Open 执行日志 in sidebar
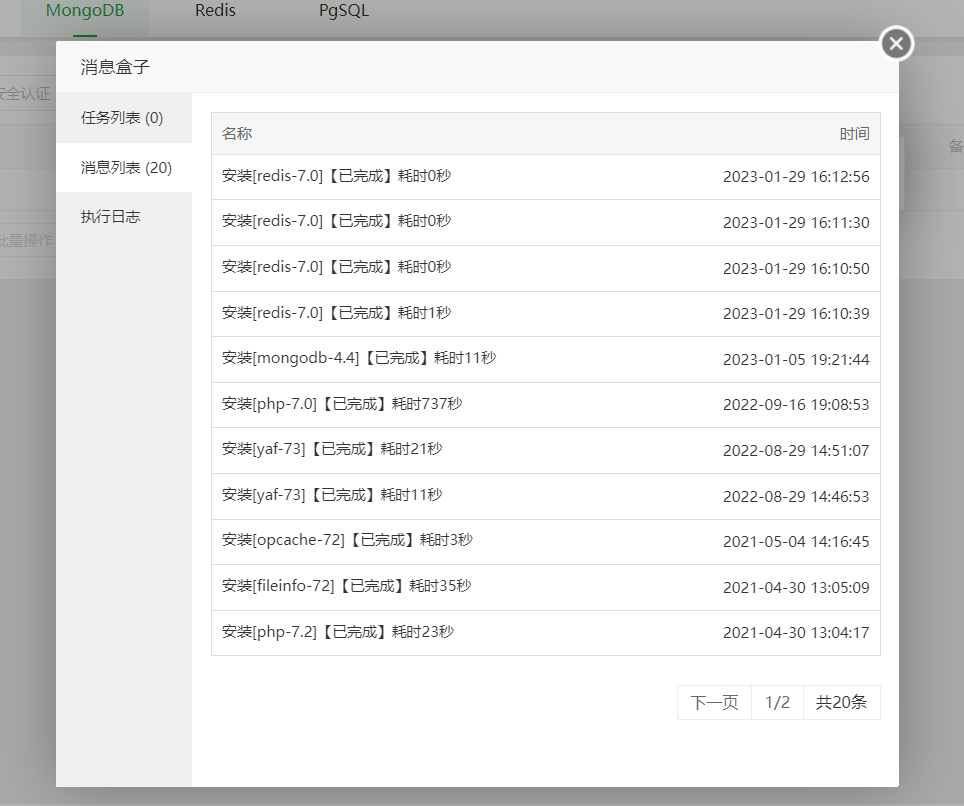 pyautogui.click(x=124, y=216)
